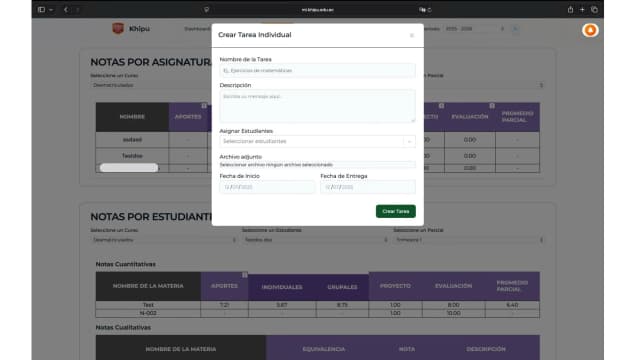Viewport: 640px width, 360px height.
Task: Click the Grupales column header
Action: [342, 287]
